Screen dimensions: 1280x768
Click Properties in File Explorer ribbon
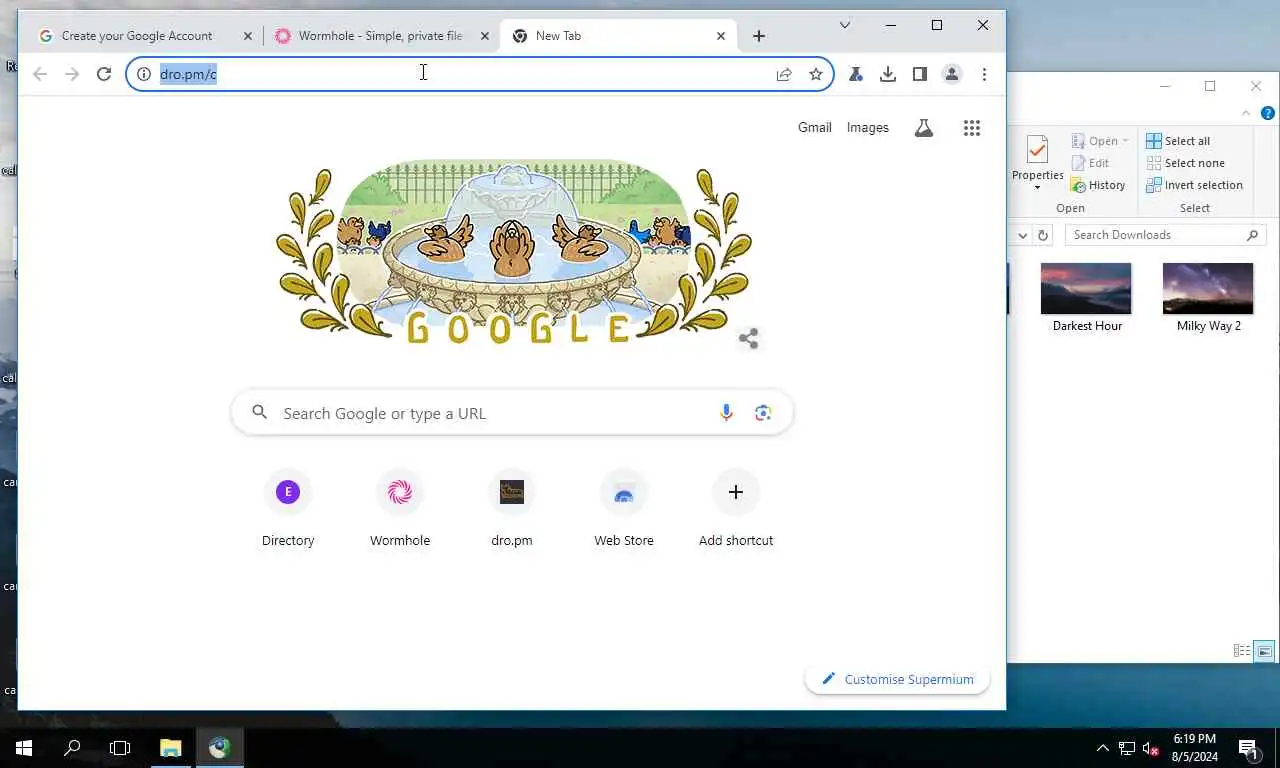click(1037, 162)
